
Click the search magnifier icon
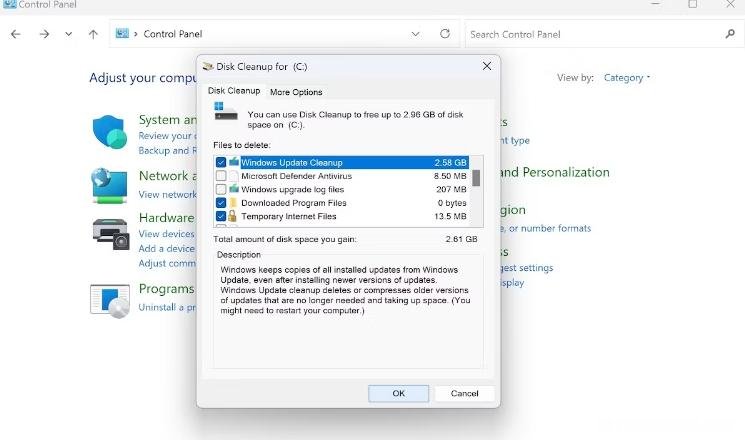coord(730,34)
